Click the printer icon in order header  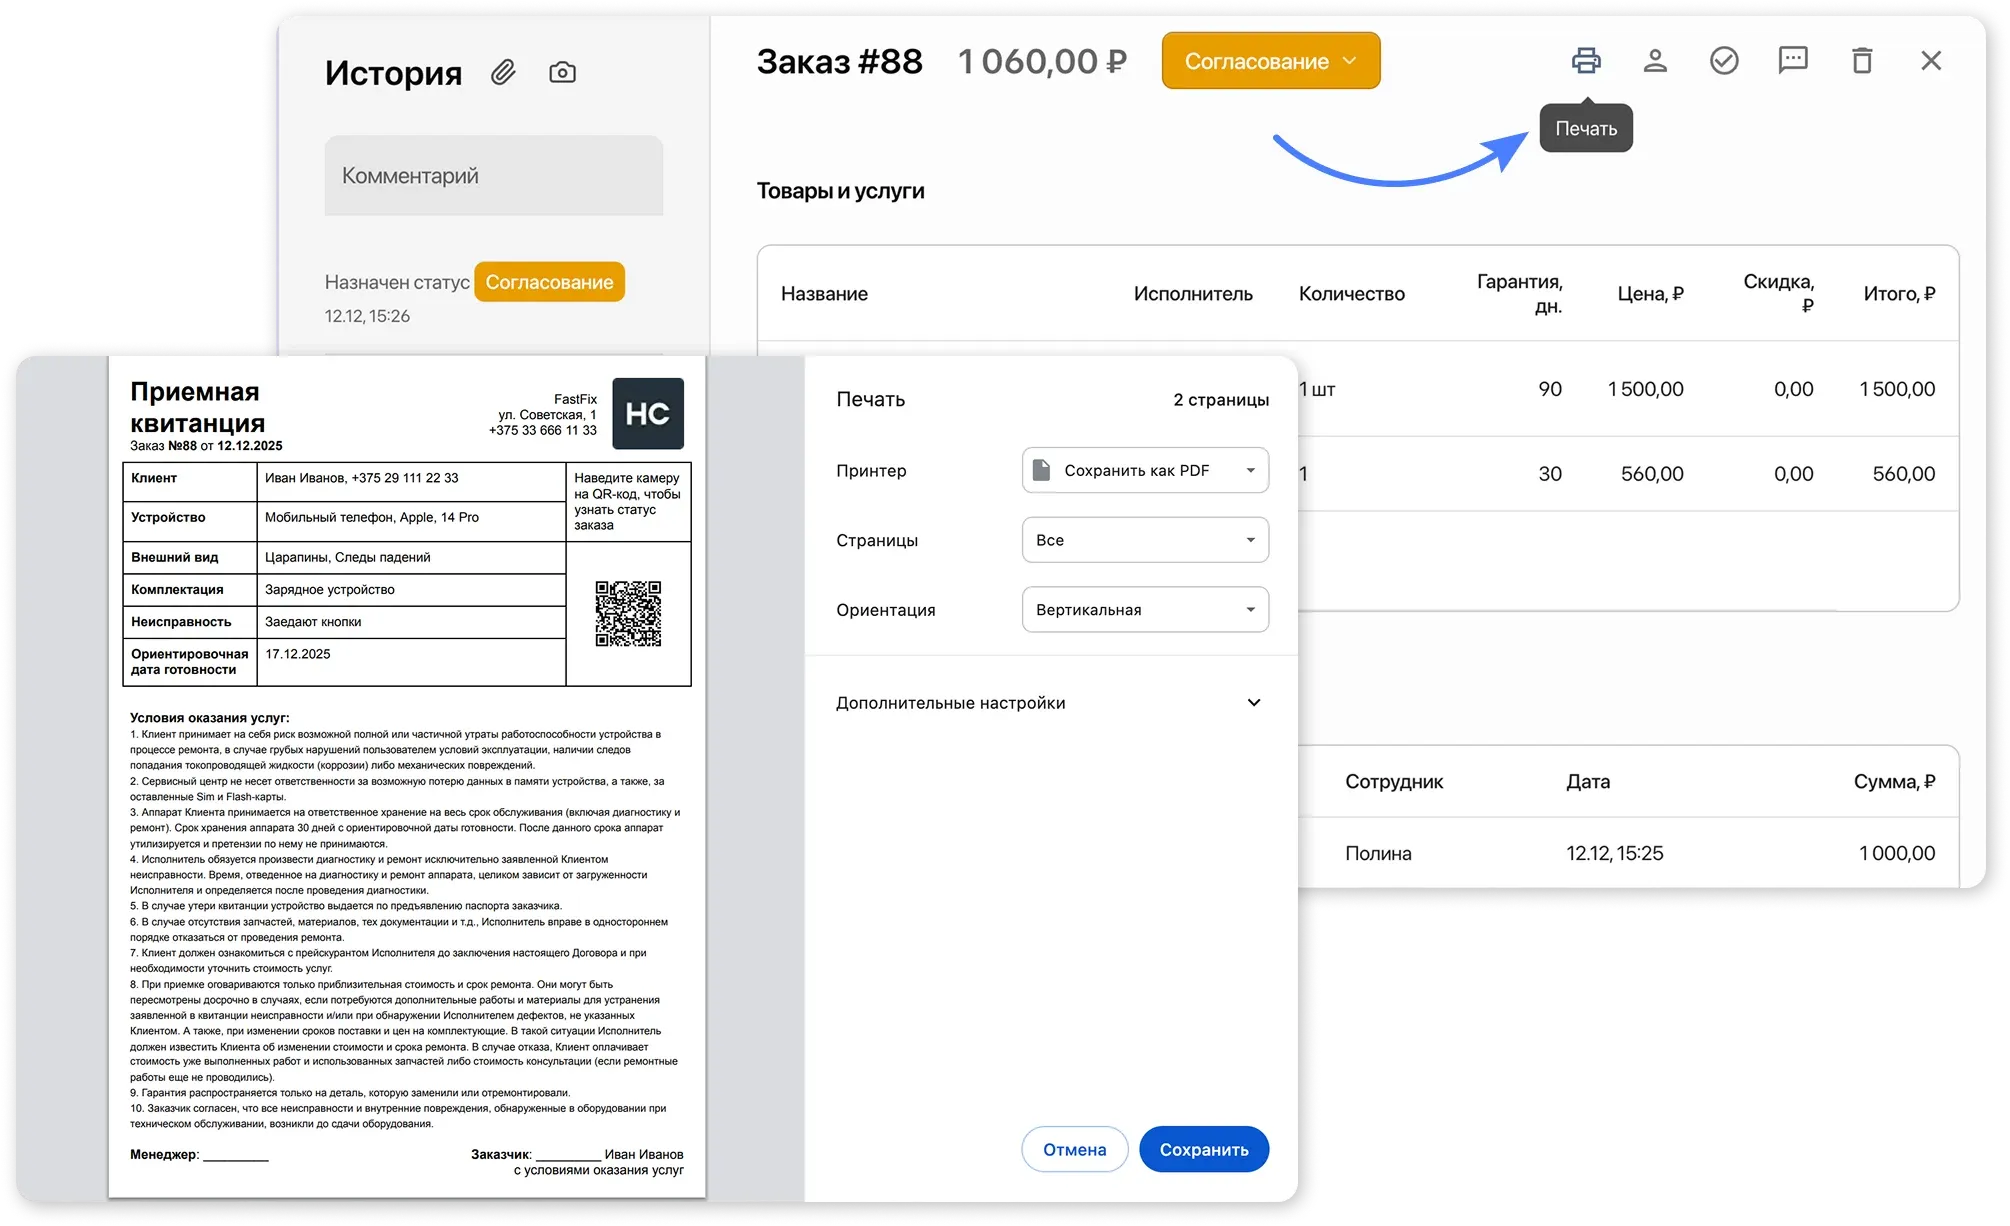[1586, 61]
